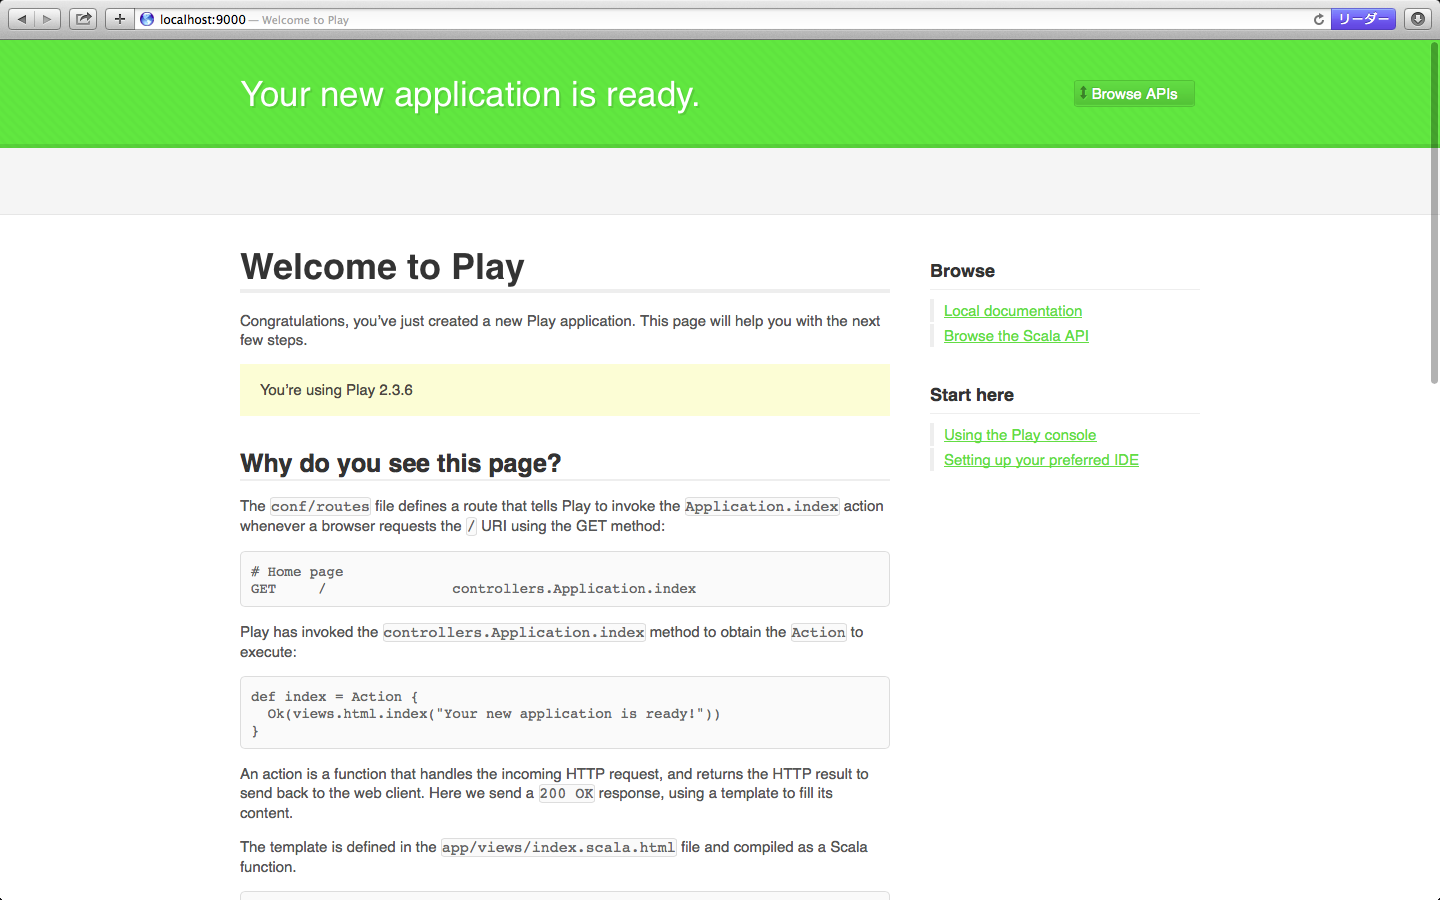The height and width of the screenshot is (900, 1440).
Task: Go forward with the Safari forward arrow
Action: click(47, 19)
